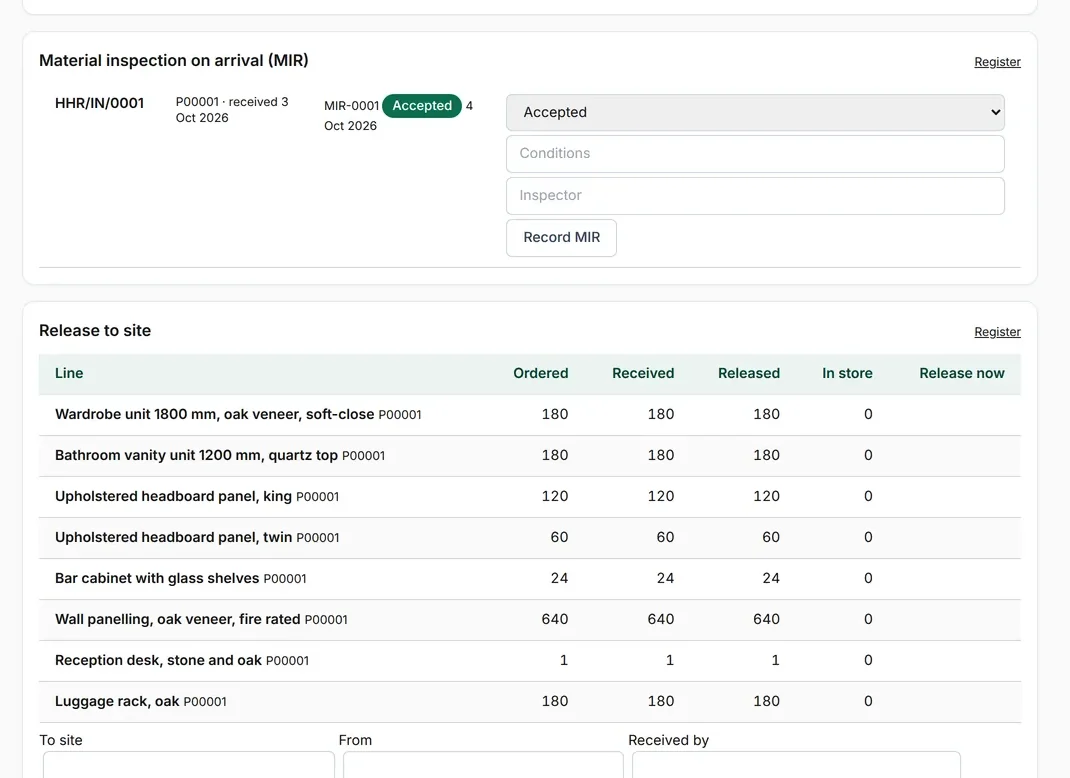This screenshot has width=1070, height=778.
Task: Click the Conditions input field
Action: coord(755,154)
